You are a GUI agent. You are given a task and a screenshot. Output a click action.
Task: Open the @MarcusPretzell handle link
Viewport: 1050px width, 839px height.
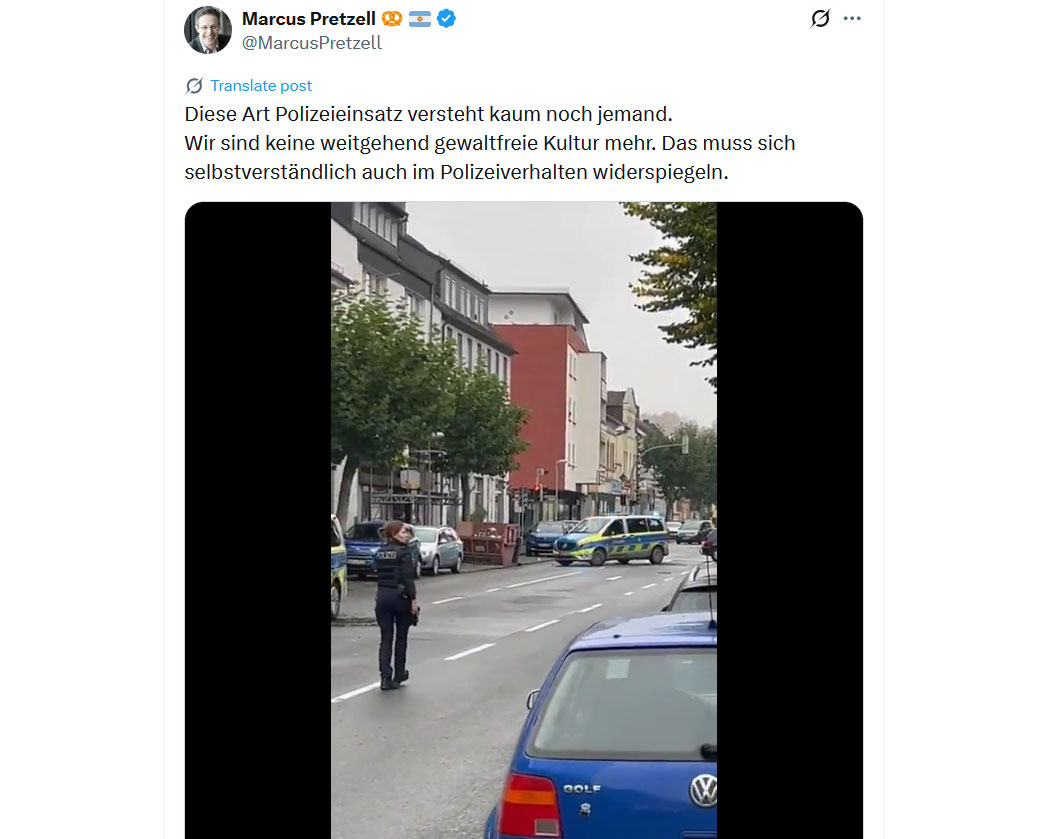coord(312,43)
